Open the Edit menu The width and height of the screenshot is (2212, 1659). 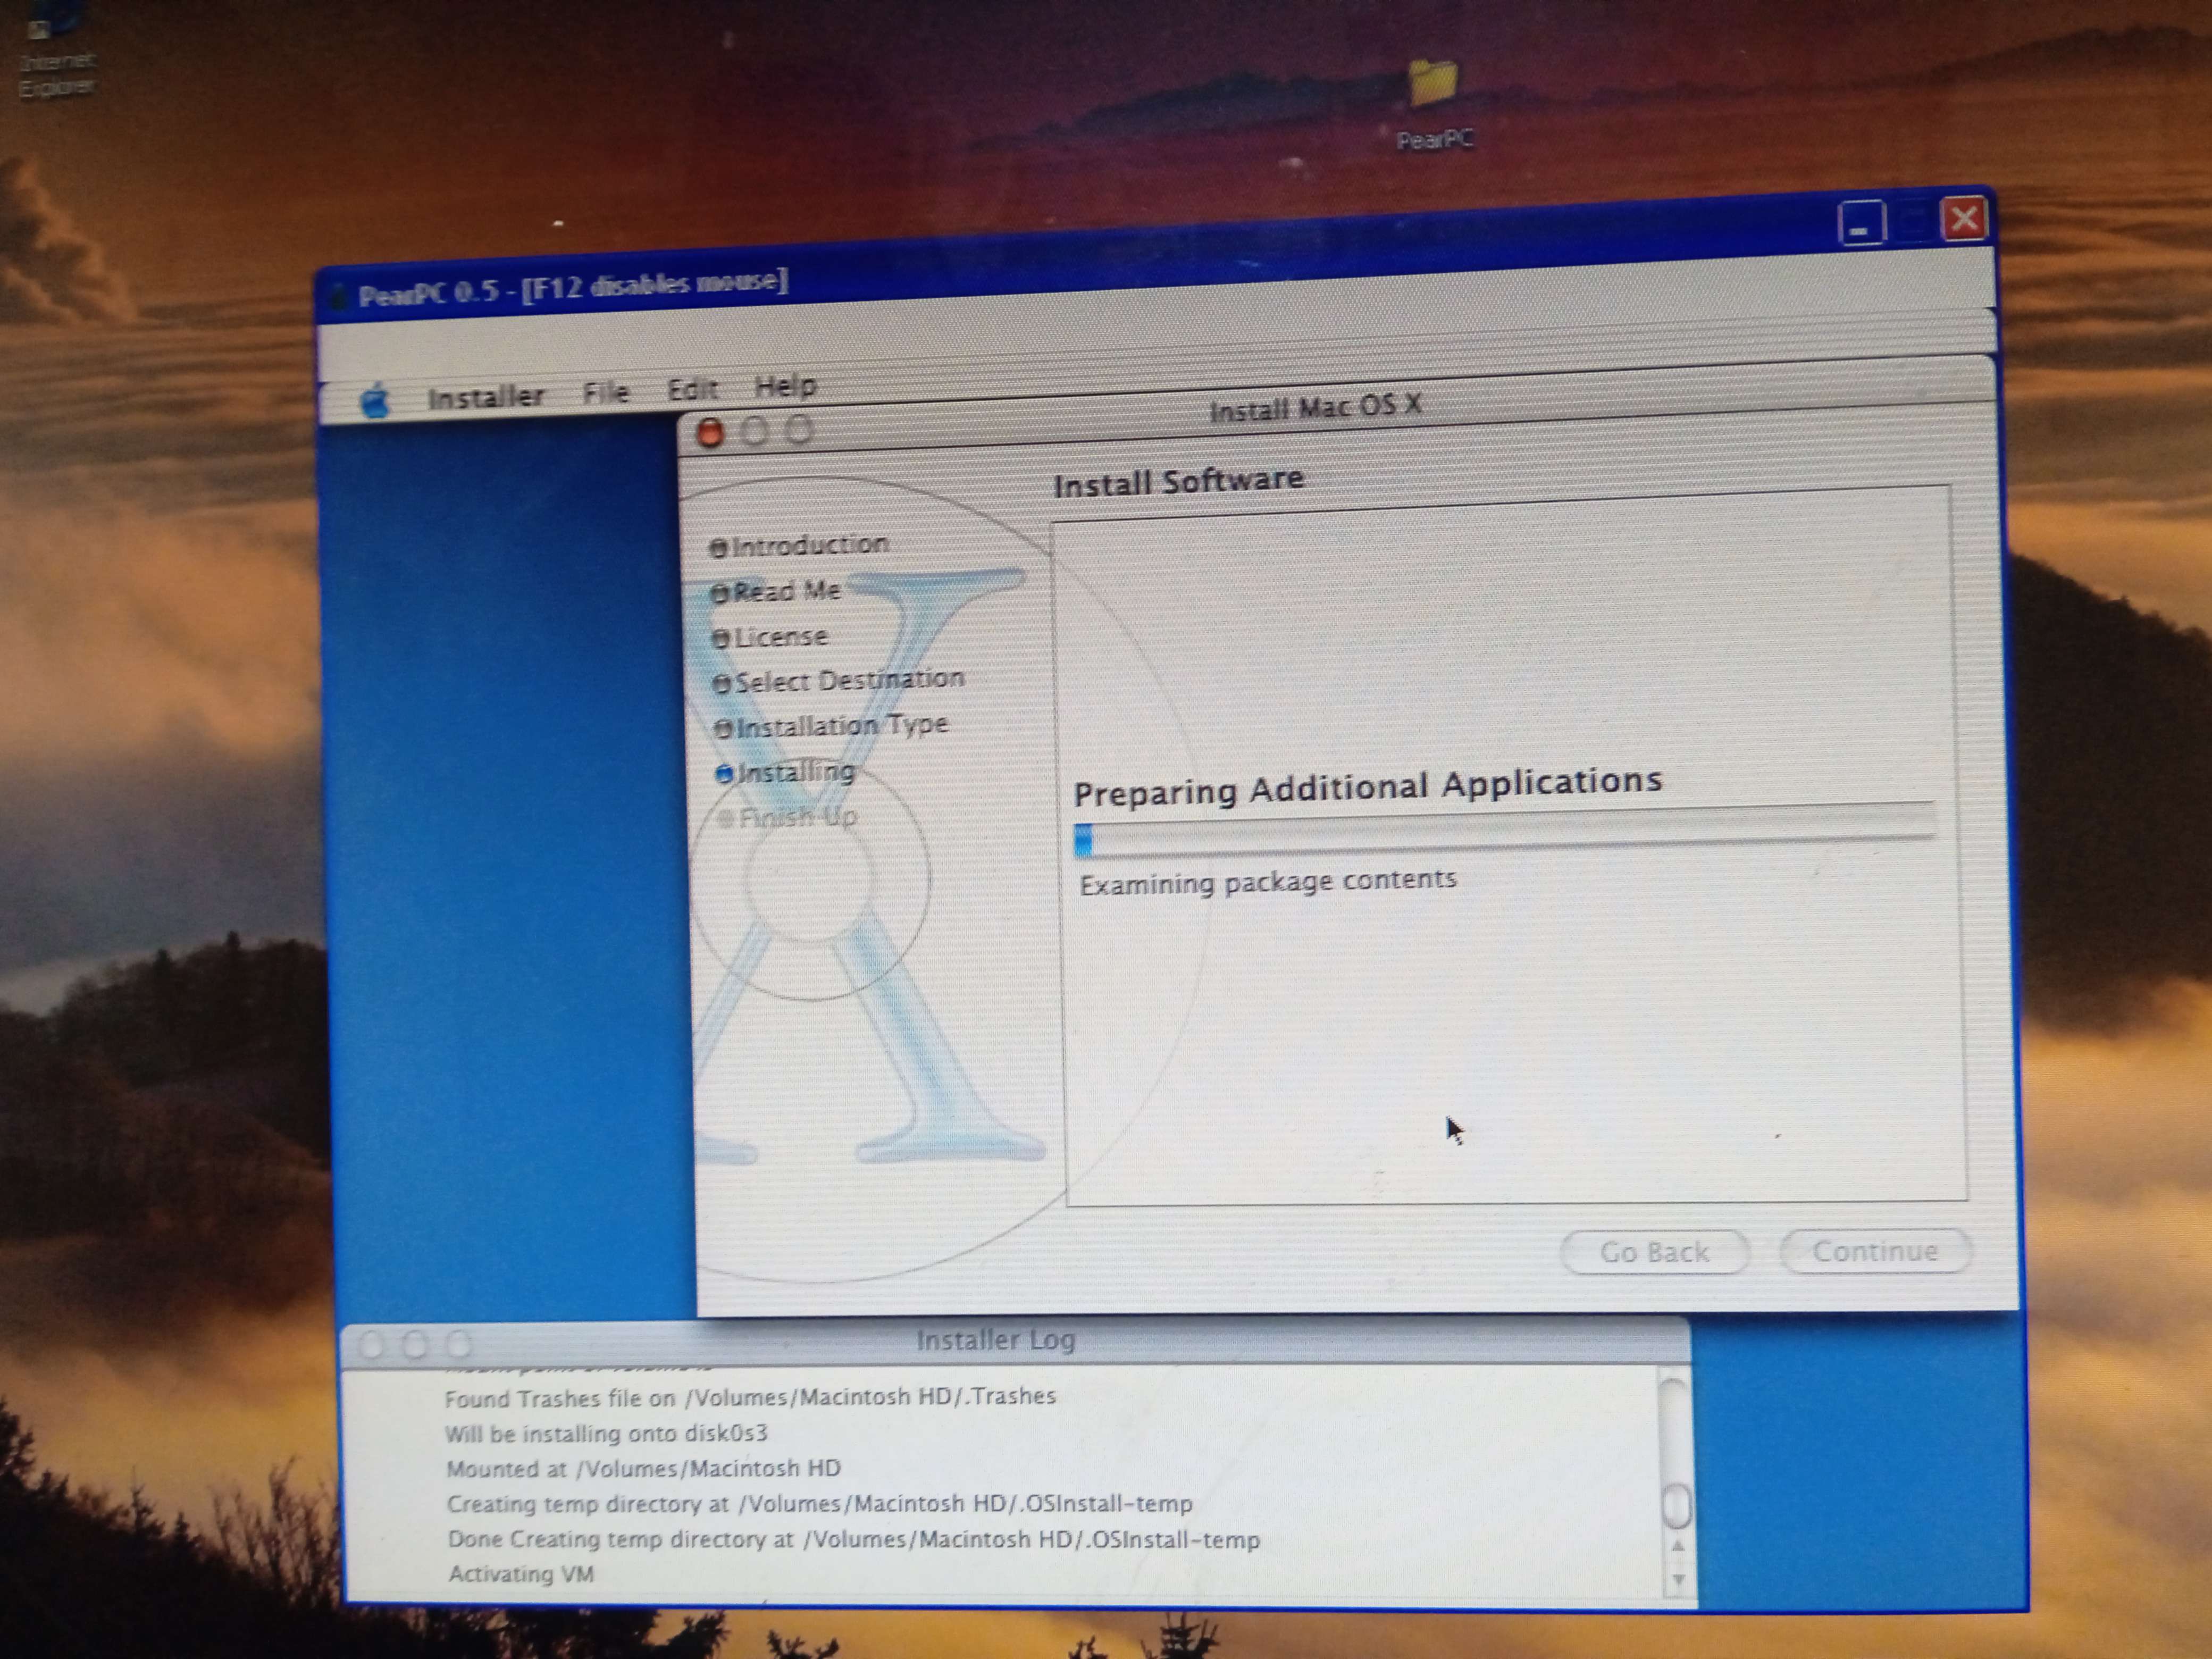click(692, 389)
